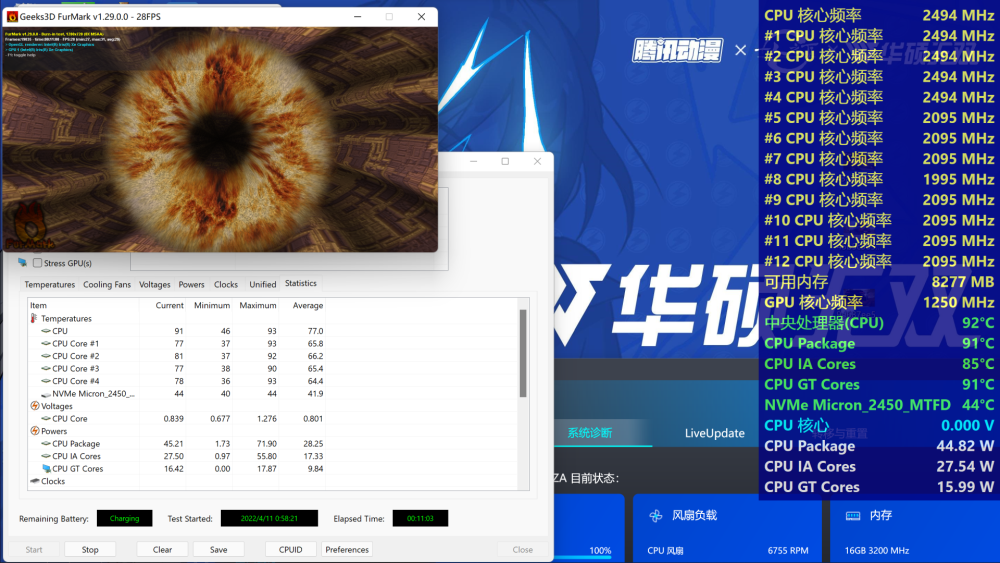Open Preferences dialog
The height and width of the screenshot is (563, 1000).
tap(347, 550)
